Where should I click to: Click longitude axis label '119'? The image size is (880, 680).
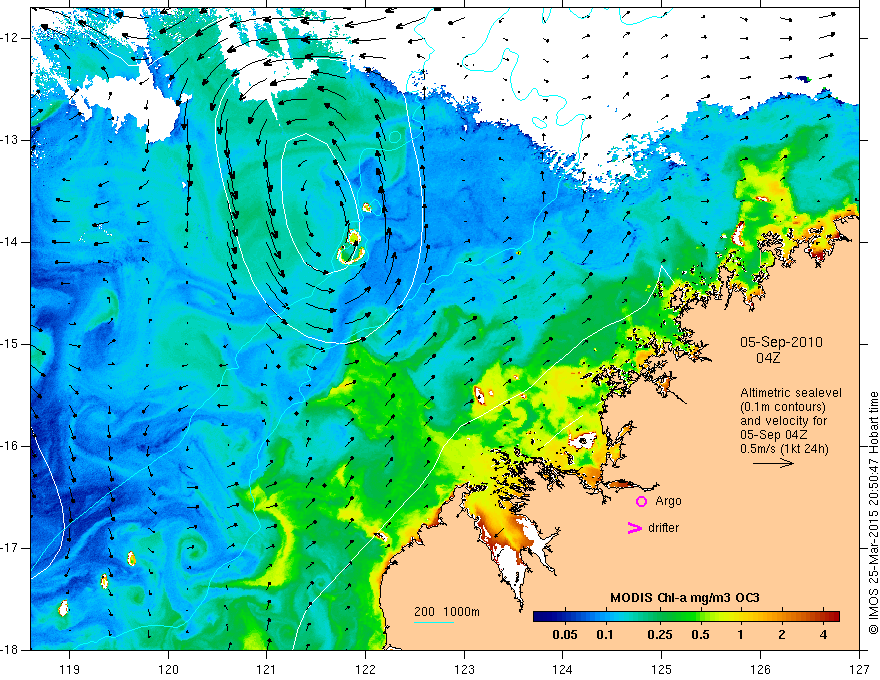click(70, 669)
